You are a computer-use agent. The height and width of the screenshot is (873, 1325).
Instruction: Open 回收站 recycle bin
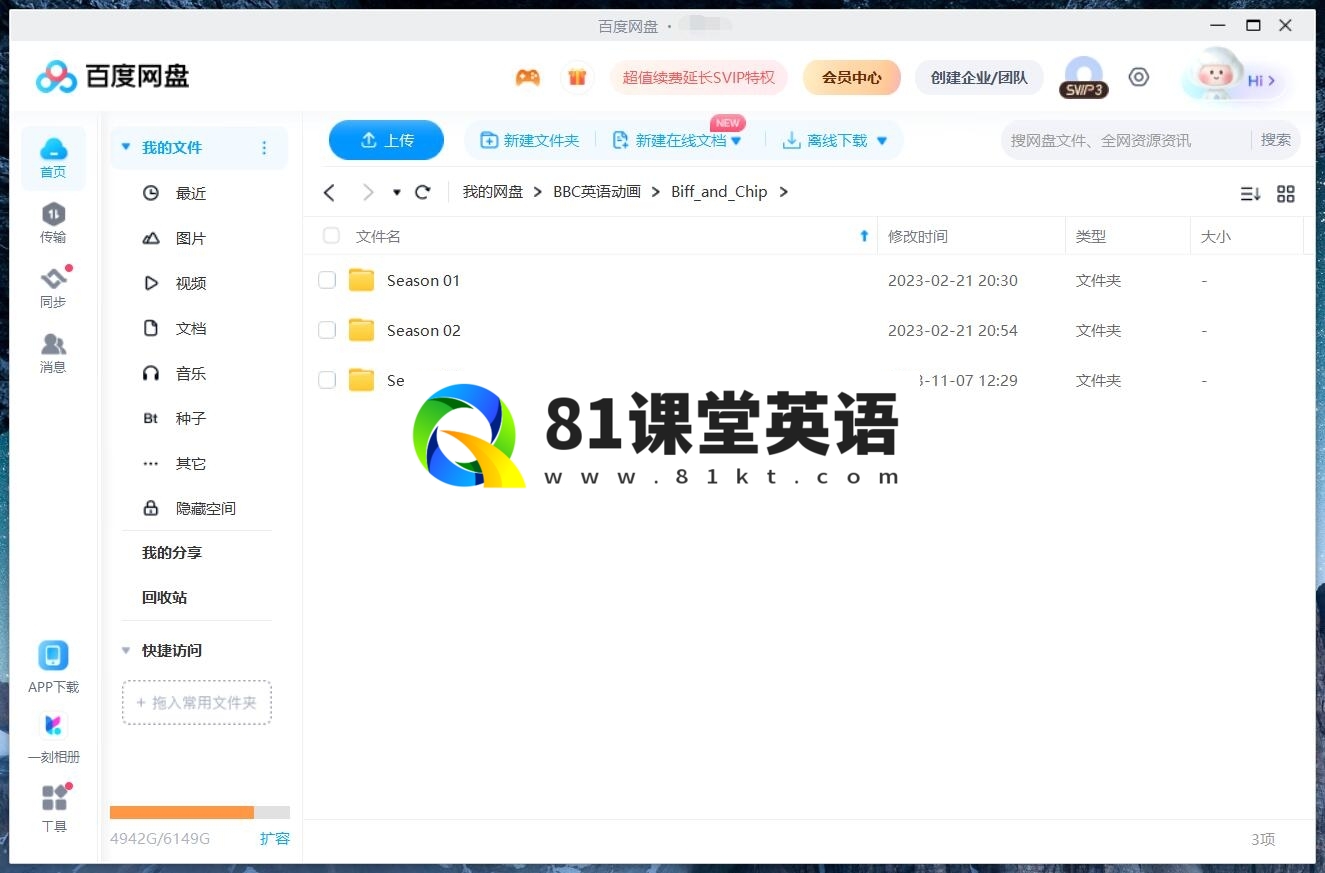click(x=165, y=597)
